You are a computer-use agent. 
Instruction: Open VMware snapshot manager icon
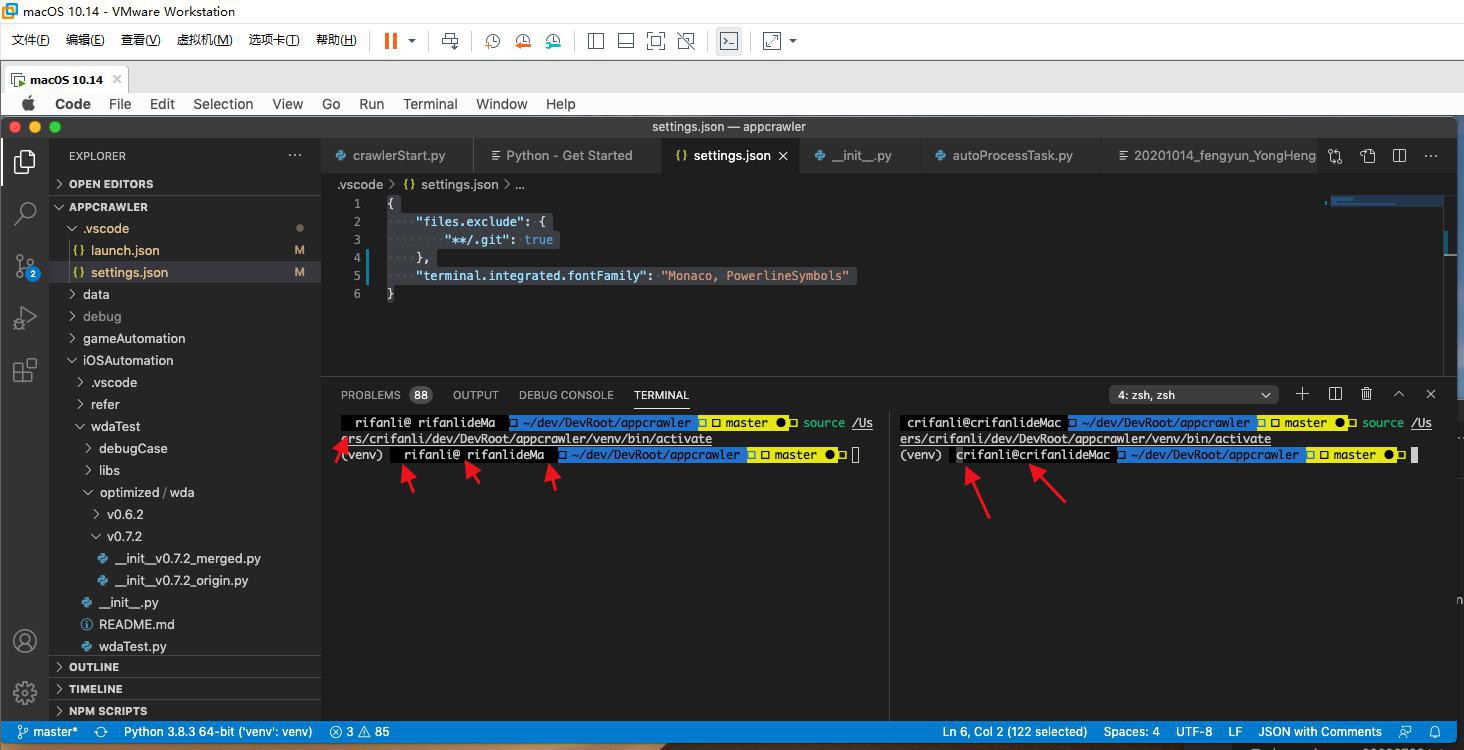point(553,41)
